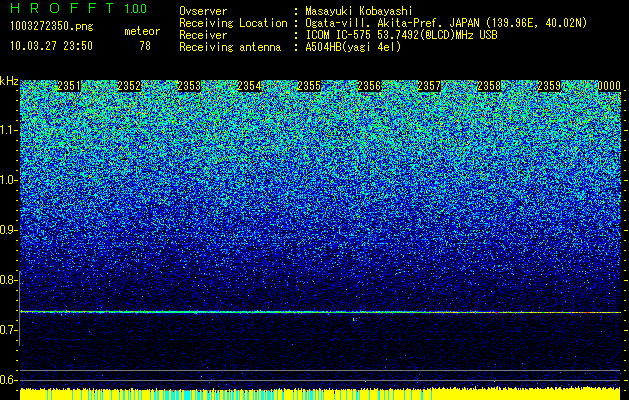Image resolution: width=629 pixels, height=400 pixels.
Task: Click antenna value A504HB(yagi 4el)
Action: [x=353, y=47]
